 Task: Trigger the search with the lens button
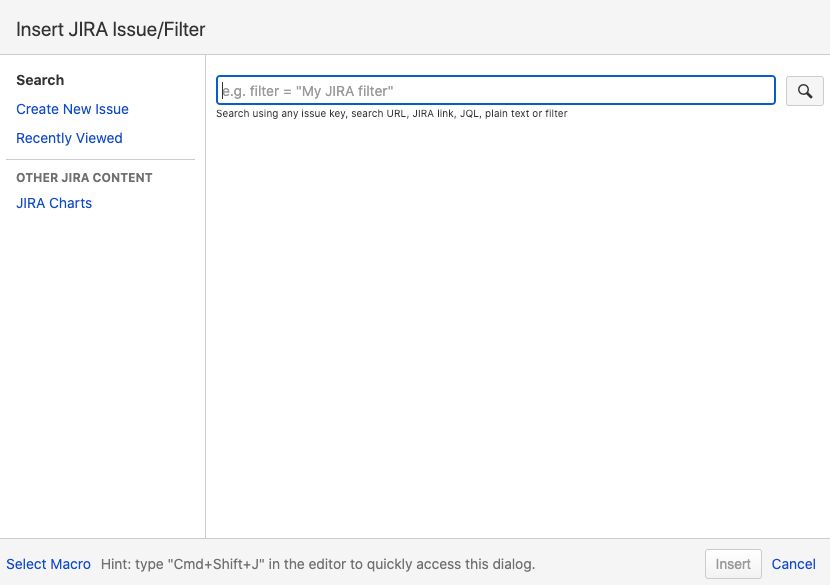pyautogui.click(x=804, y=90)
